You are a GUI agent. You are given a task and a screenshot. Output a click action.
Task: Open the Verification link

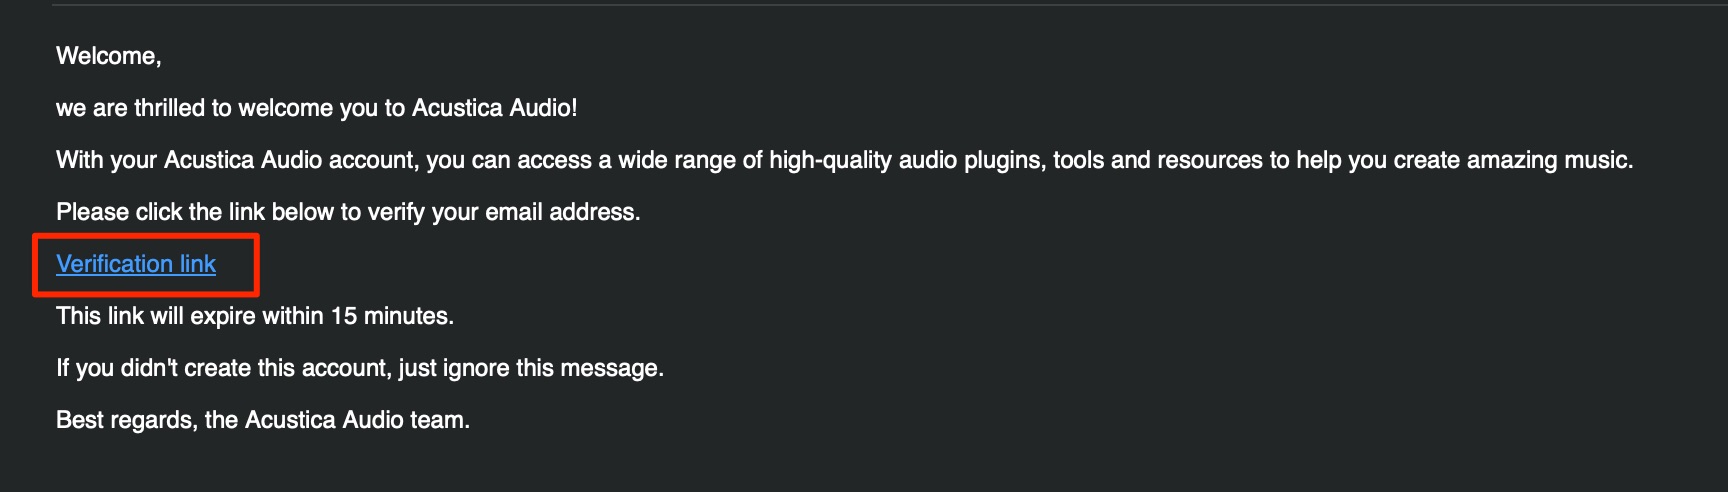coord(136,264)
